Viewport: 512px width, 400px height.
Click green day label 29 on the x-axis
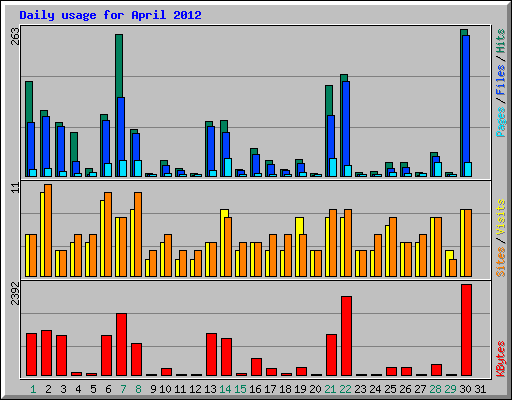(450, 389)
